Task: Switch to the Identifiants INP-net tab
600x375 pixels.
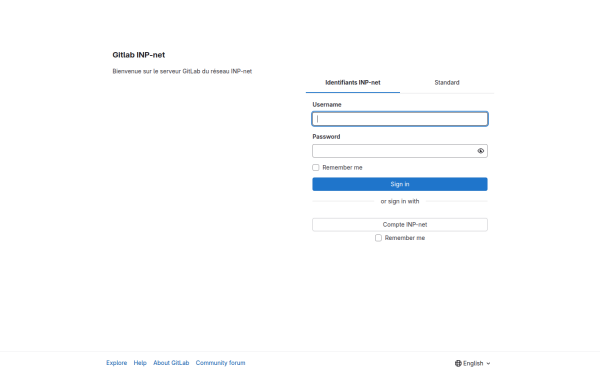Action: [353, 83]
